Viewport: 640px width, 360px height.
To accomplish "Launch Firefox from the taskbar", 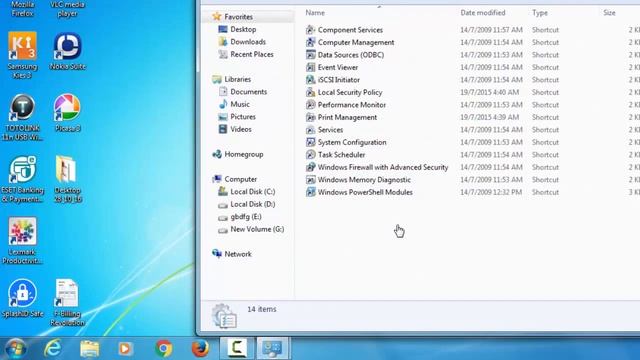I will 200,349.
